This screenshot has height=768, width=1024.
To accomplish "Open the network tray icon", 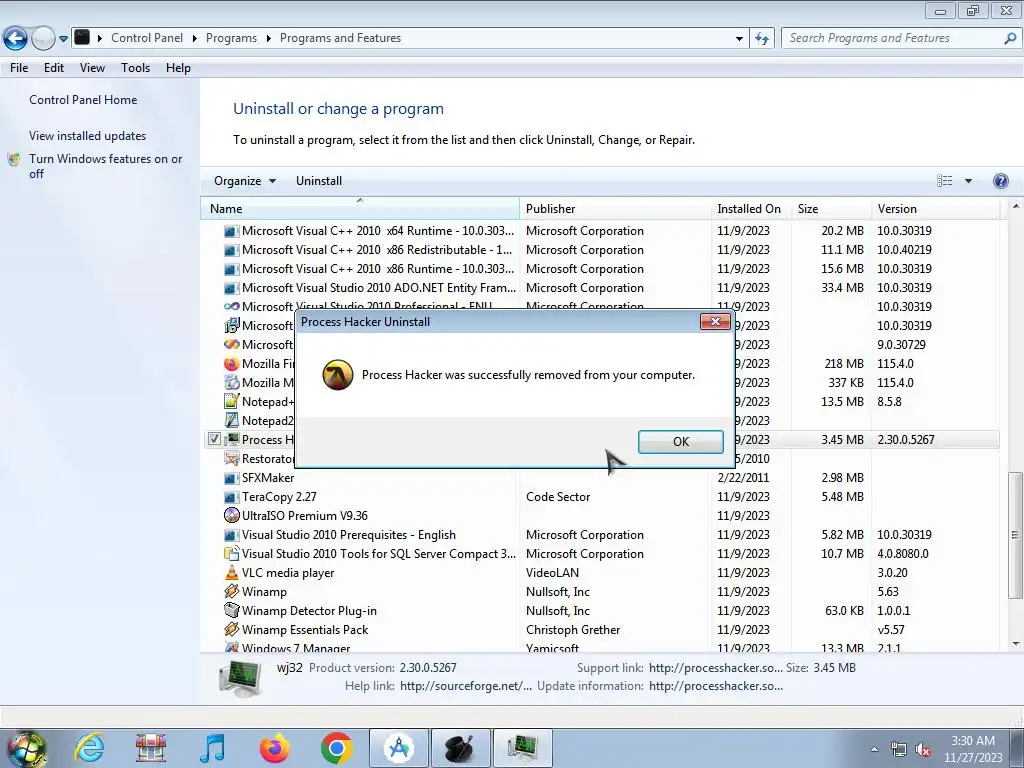I will 899,750.
